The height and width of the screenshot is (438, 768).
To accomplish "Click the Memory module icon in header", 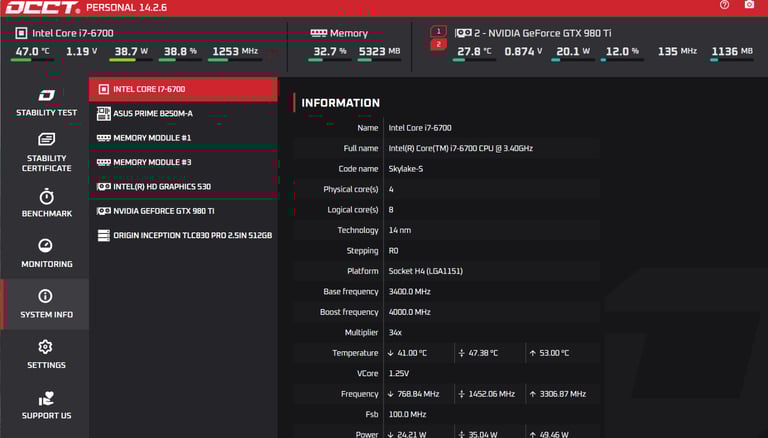I will tap(318, 33).
